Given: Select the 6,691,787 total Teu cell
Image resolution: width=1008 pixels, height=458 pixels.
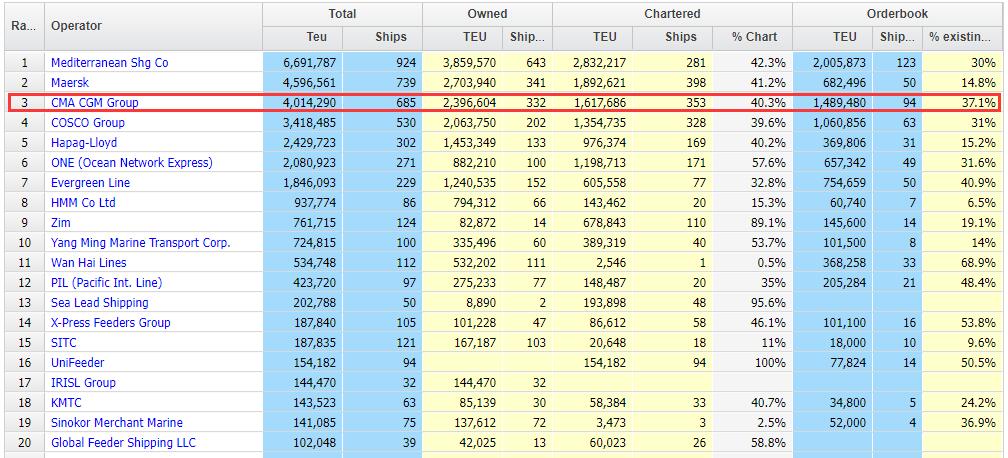Looking at the screenshot, I should coord(303,63).
